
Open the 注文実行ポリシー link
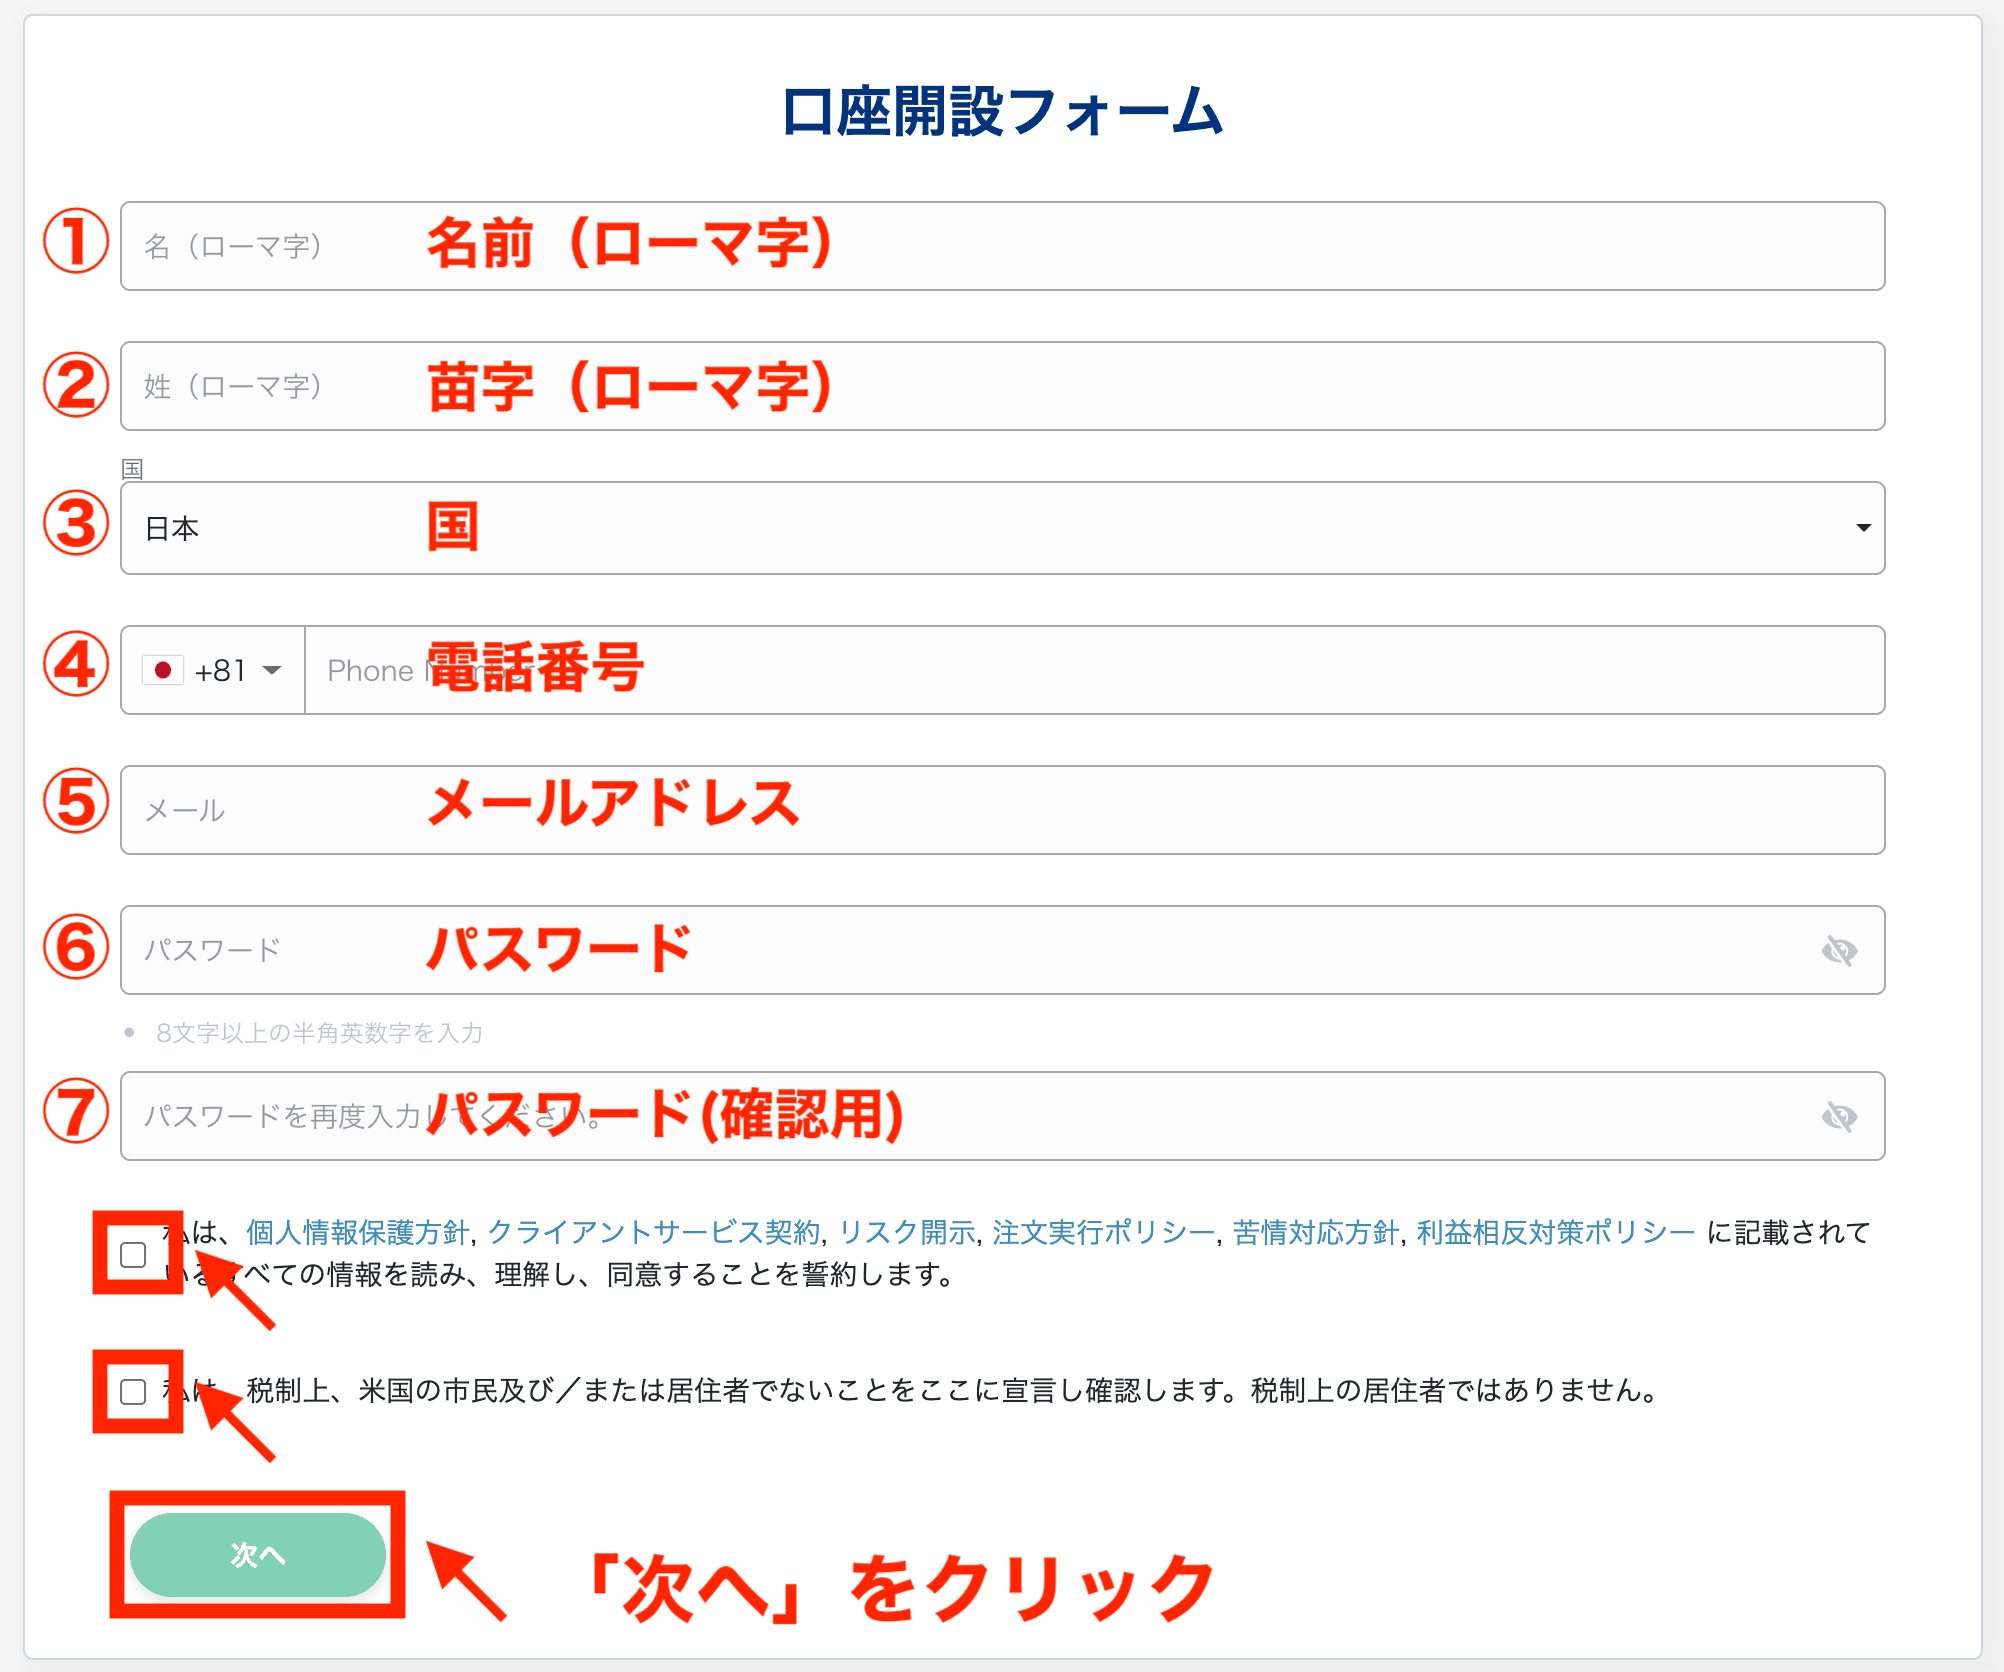pos(1102,1233)
